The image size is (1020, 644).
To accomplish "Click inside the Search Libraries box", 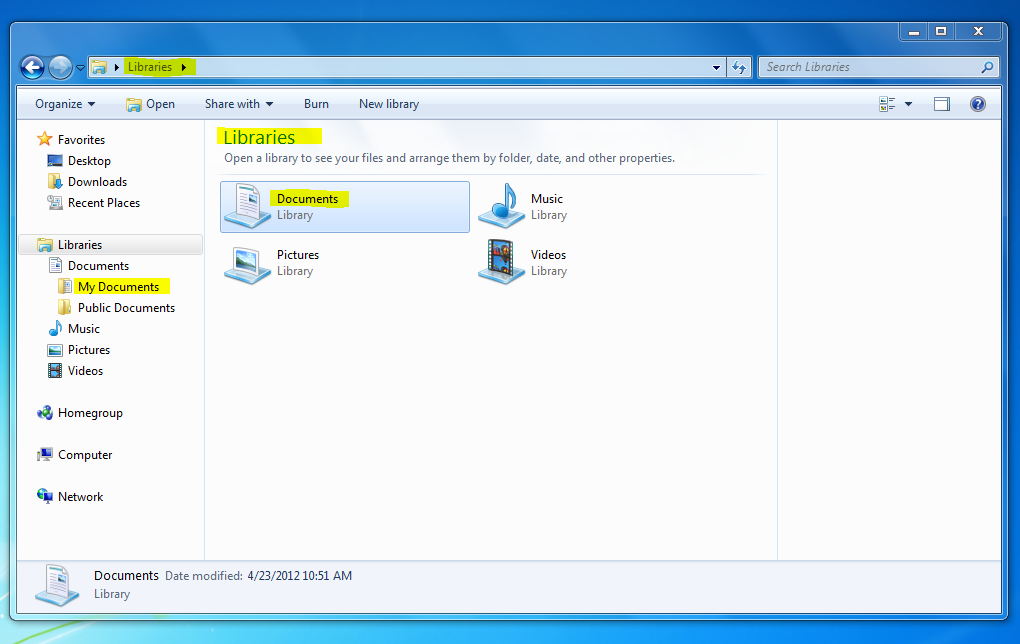I will point(870,67).
